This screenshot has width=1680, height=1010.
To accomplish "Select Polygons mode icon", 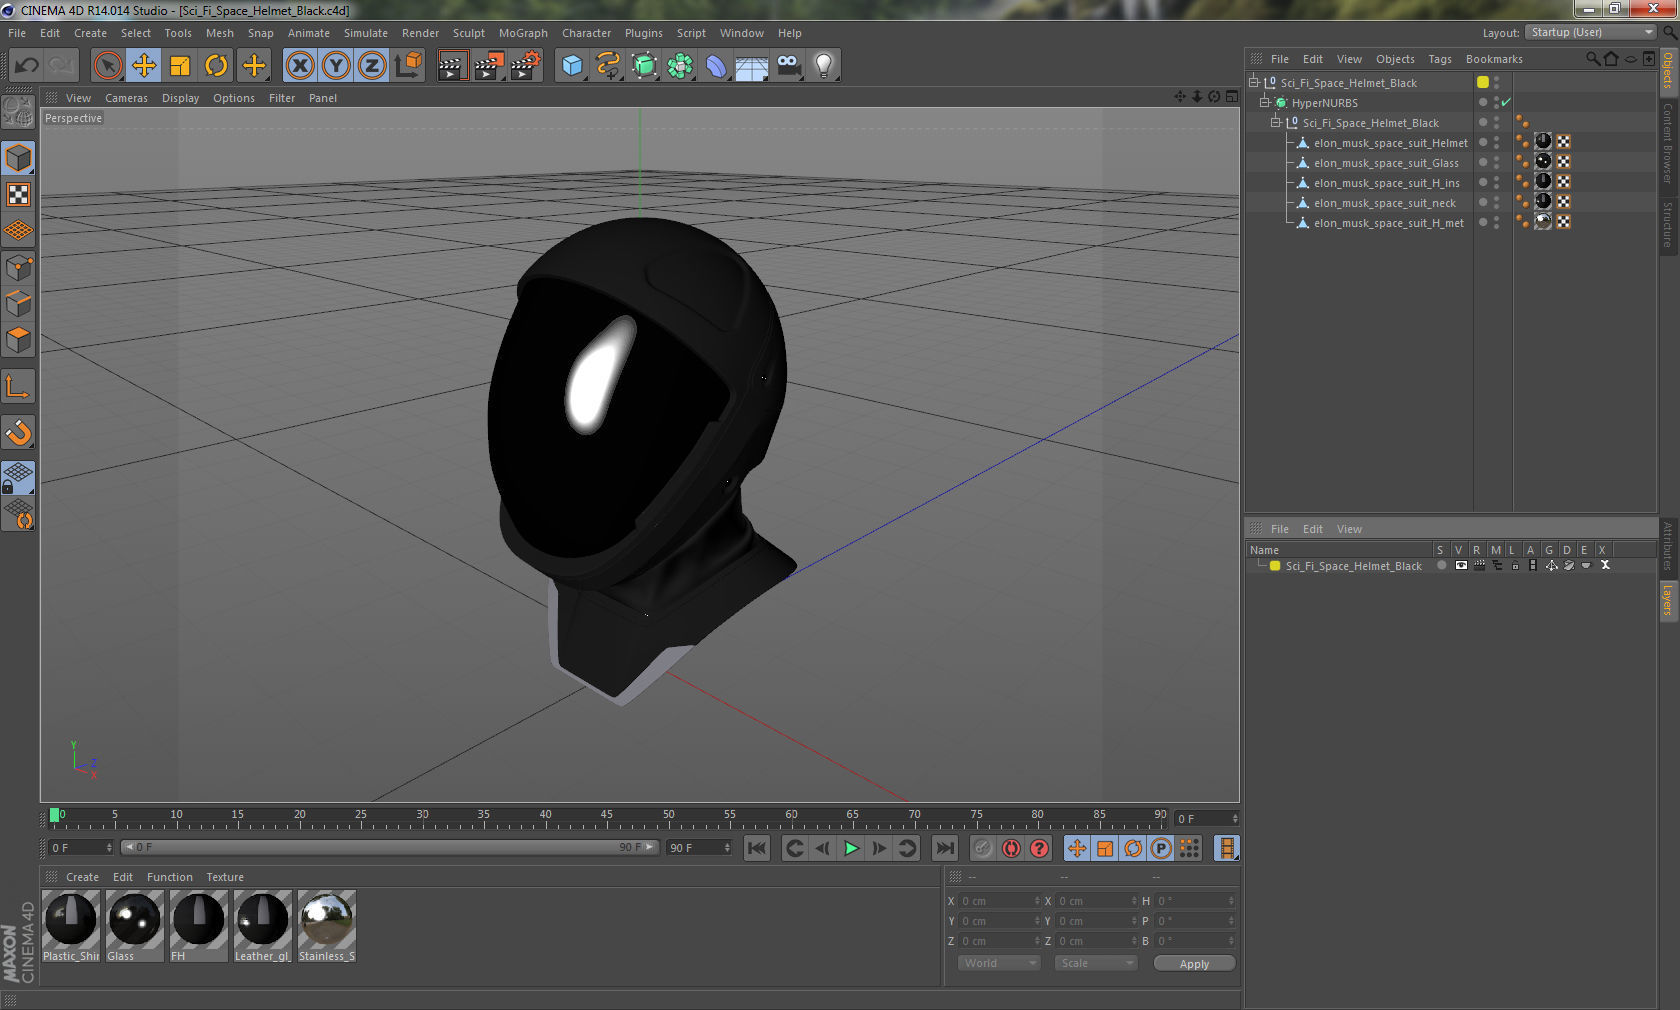I will click(x=18, y=340).
